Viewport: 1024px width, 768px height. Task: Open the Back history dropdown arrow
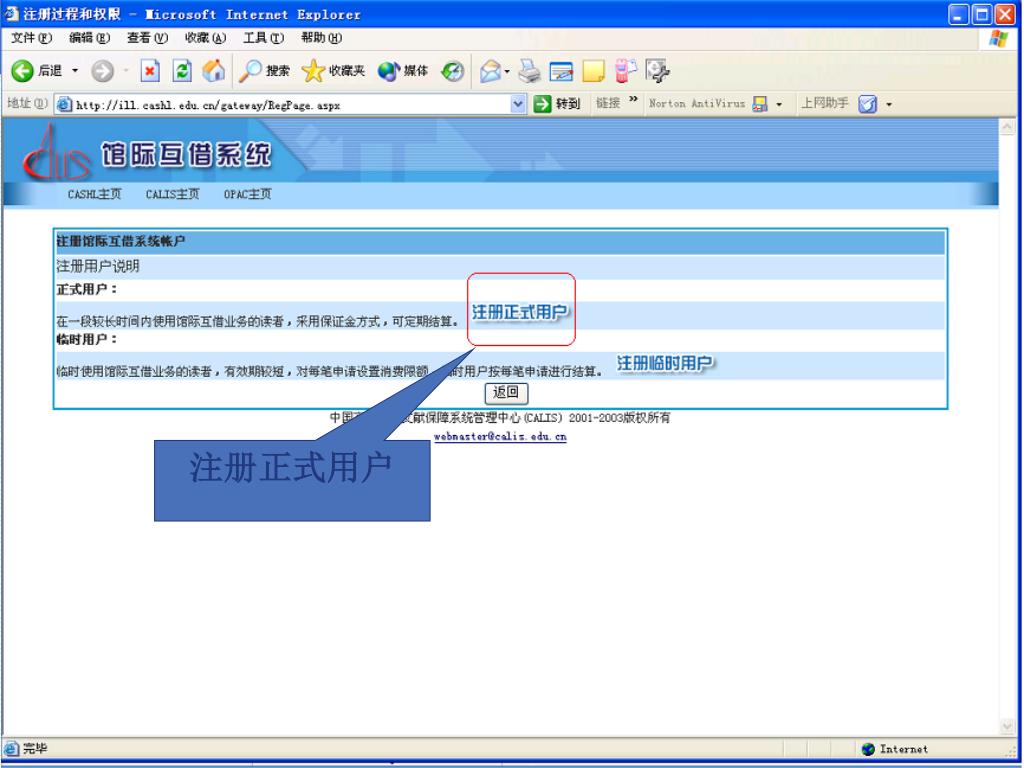click(74, 71)
